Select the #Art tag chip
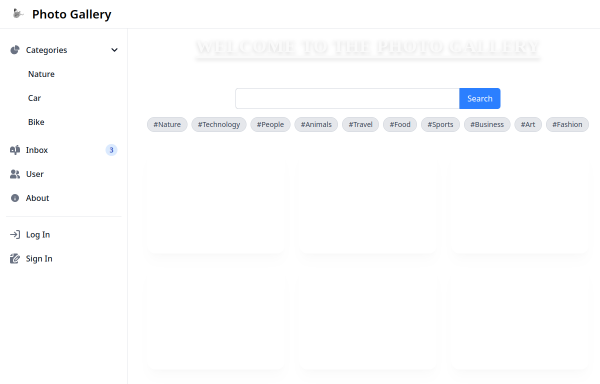 (x=528, y=124)
